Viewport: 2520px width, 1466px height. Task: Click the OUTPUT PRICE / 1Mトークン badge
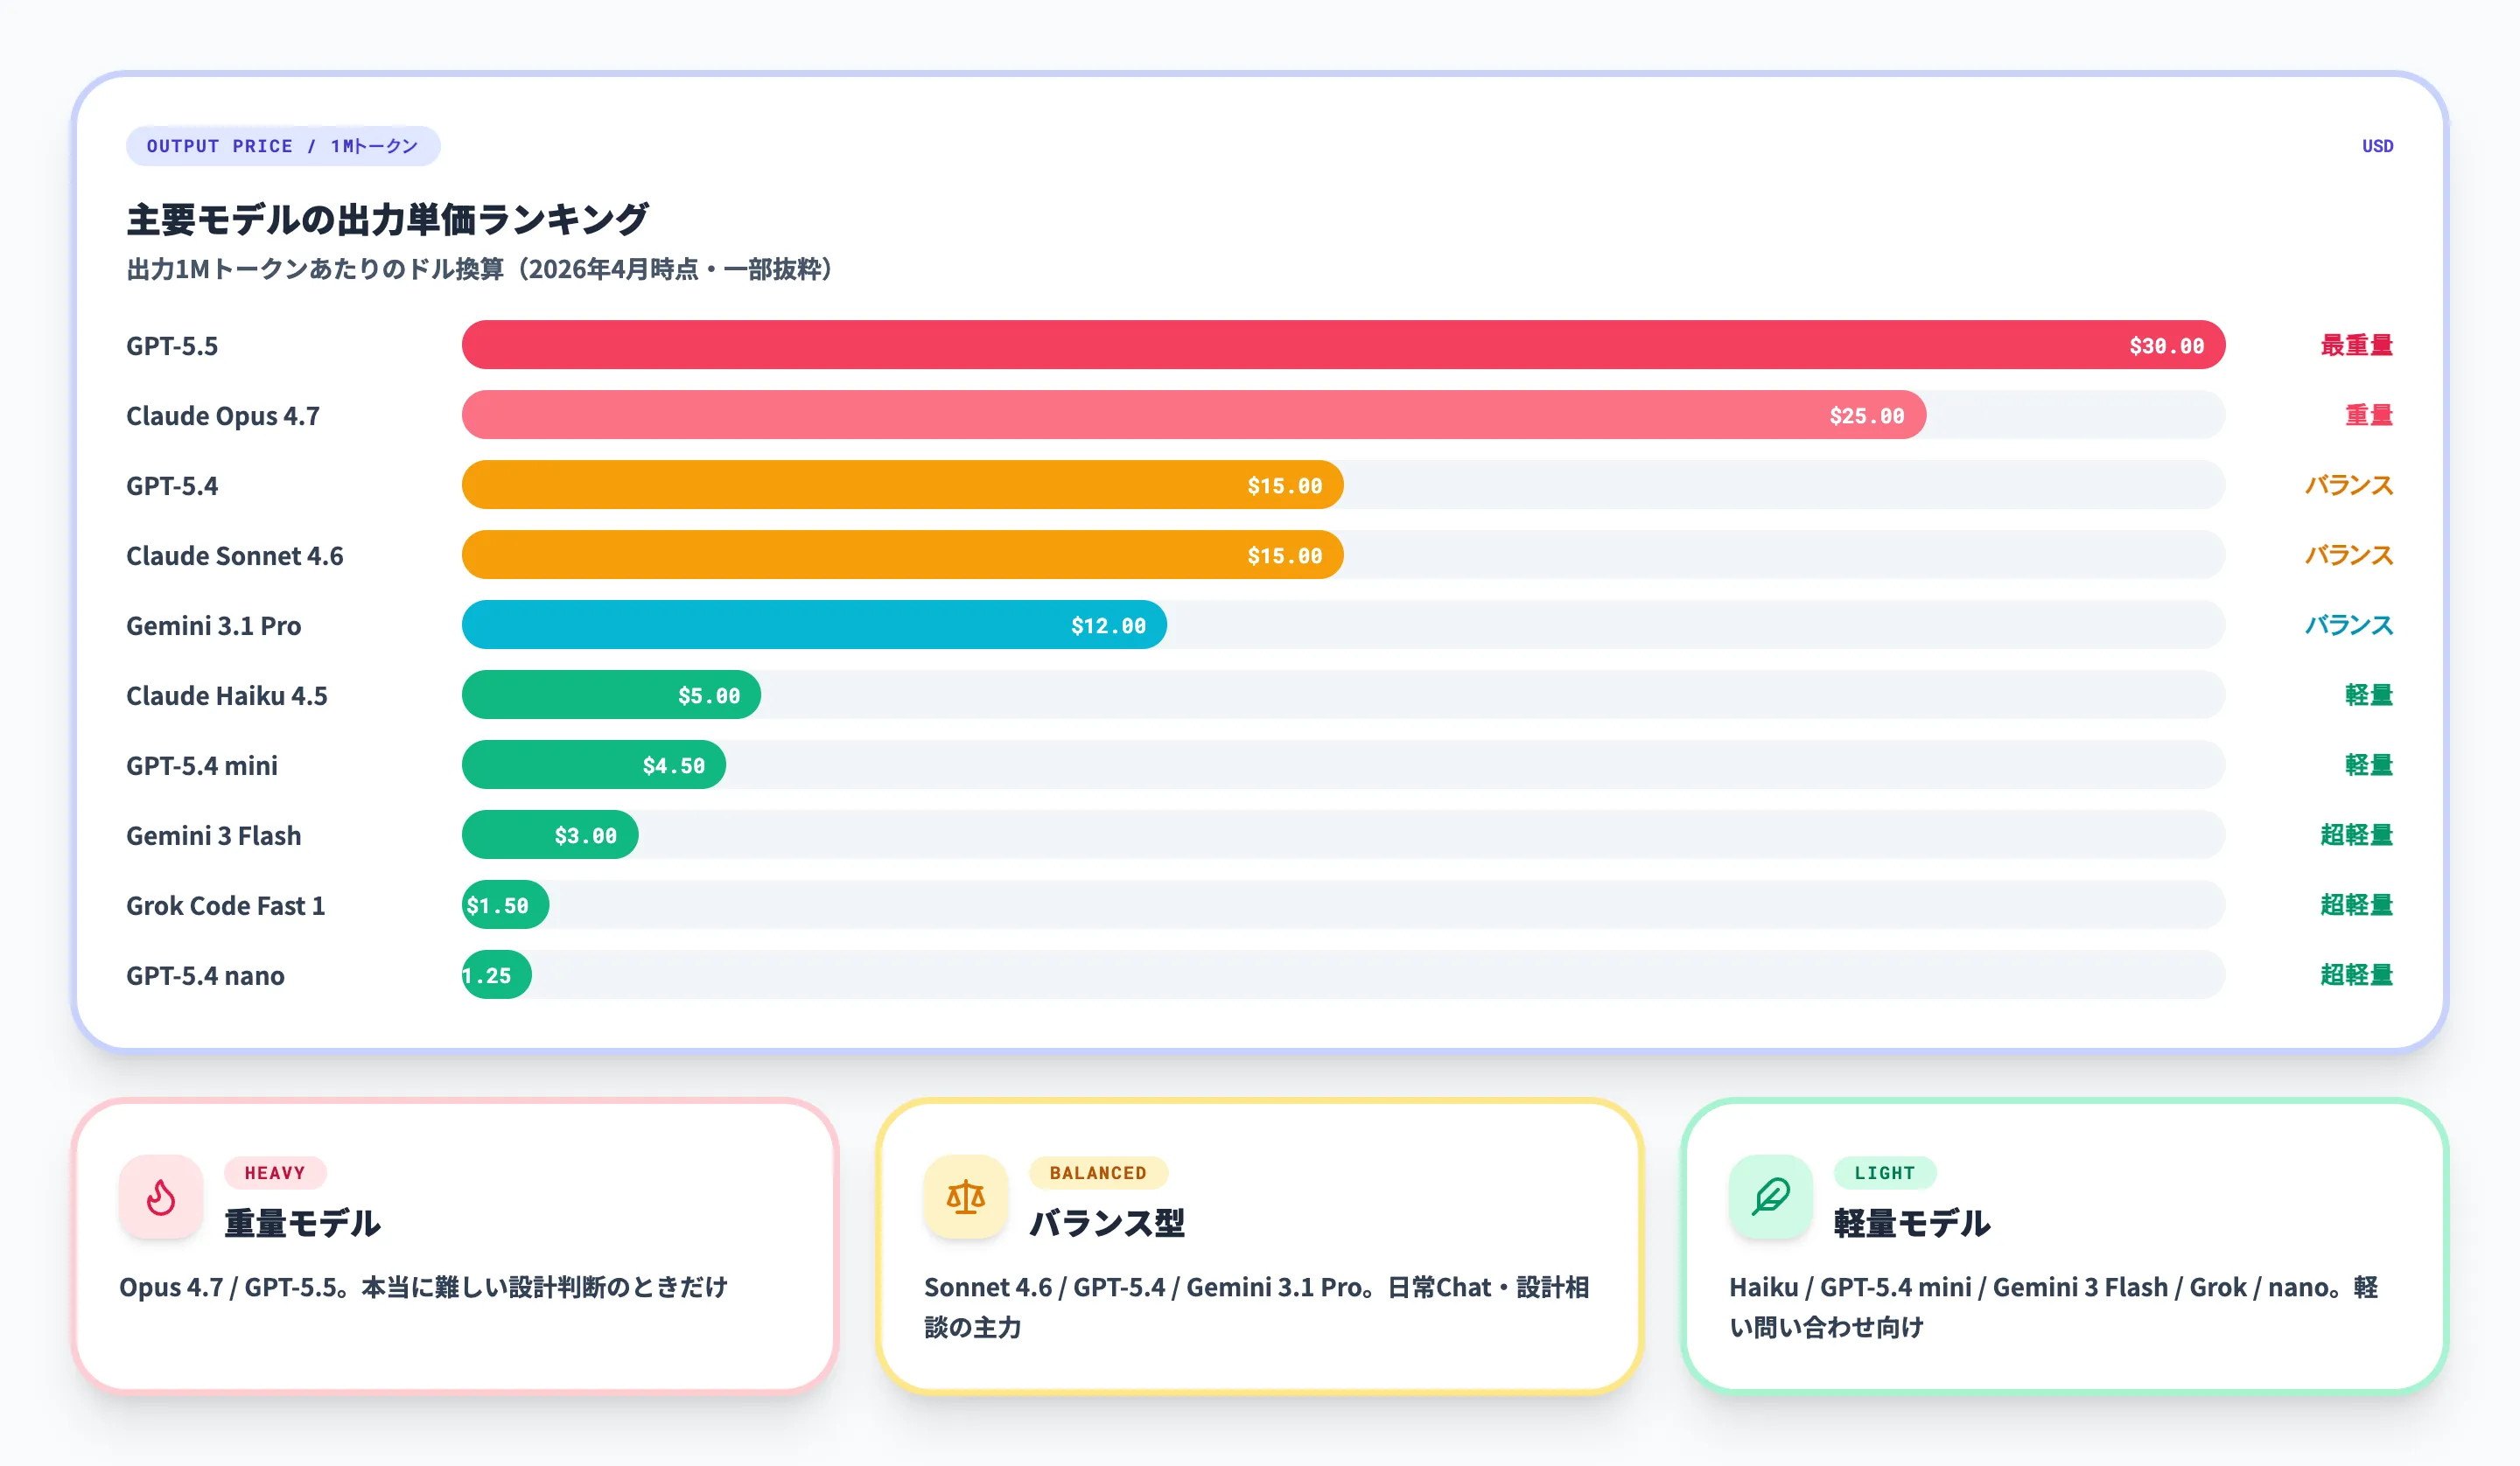click(x=283, y=146)
